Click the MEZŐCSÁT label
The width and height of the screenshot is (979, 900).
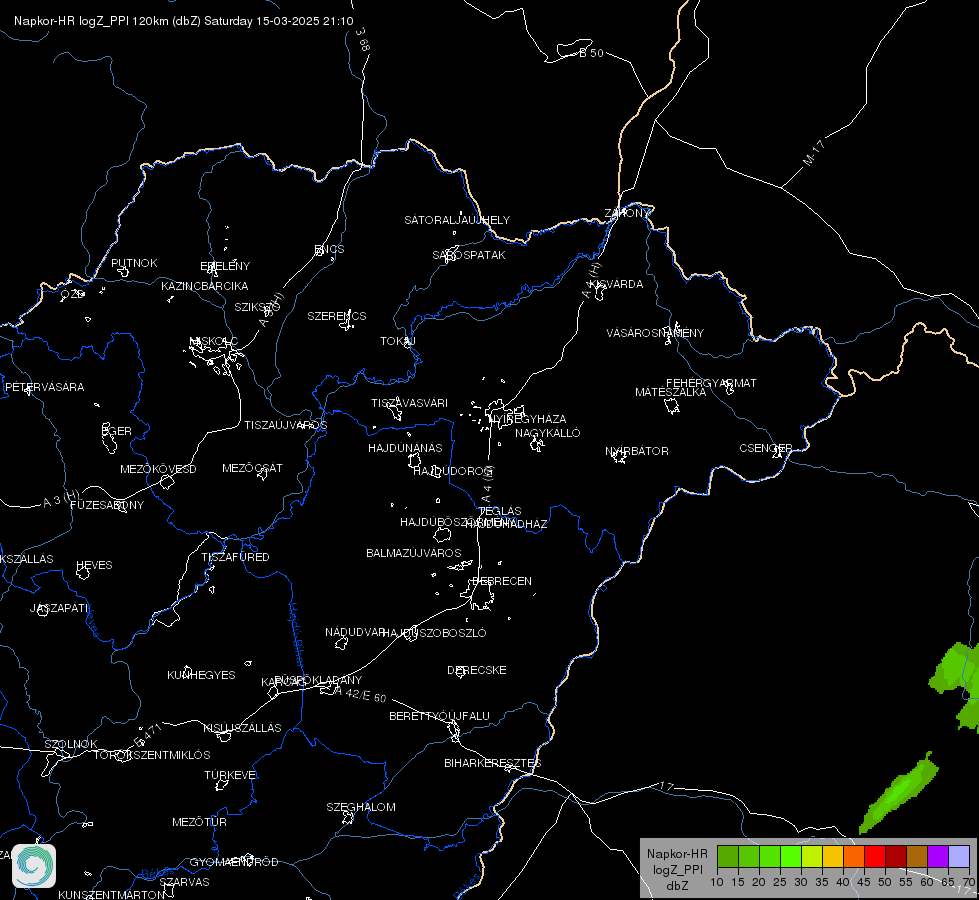tap(252, 468)
